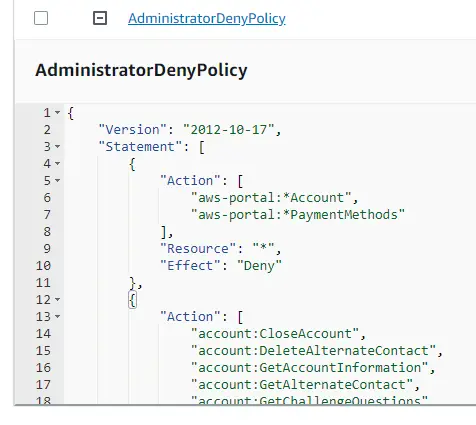Image resolution: width=476 pixels, height=425 pixels.
Task: Fold the code block at line 1
Action: click(58, 113)
